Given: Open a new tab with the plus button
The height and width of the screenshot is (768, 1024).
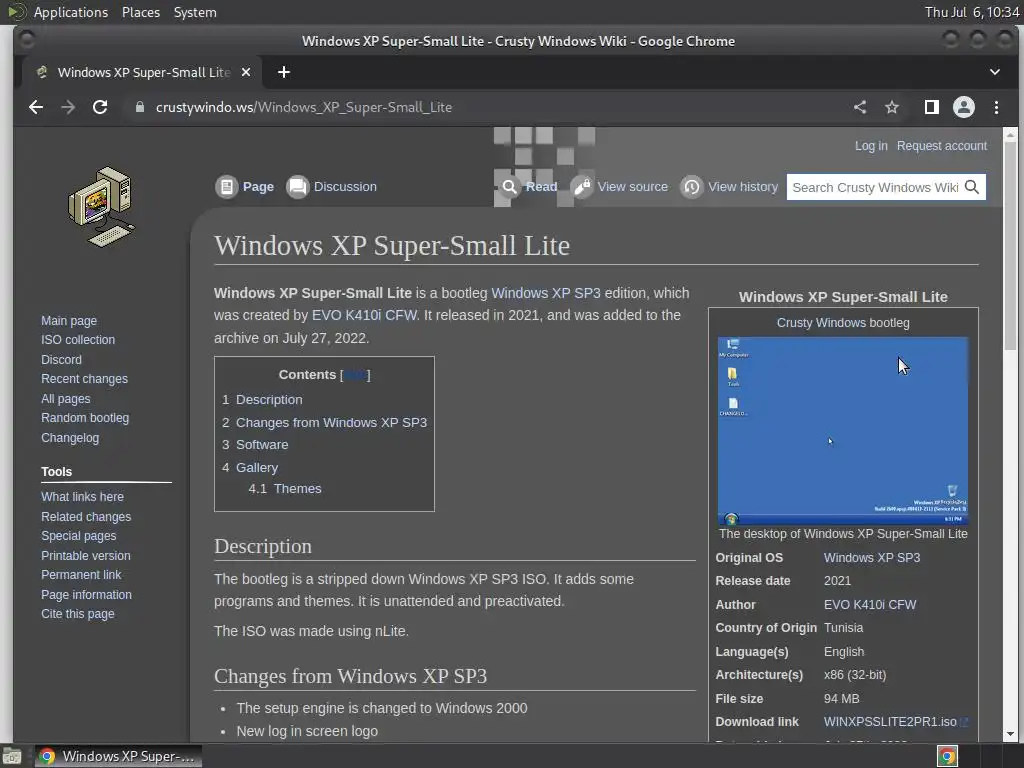Looking at the screenshot, I should (283, 72).
